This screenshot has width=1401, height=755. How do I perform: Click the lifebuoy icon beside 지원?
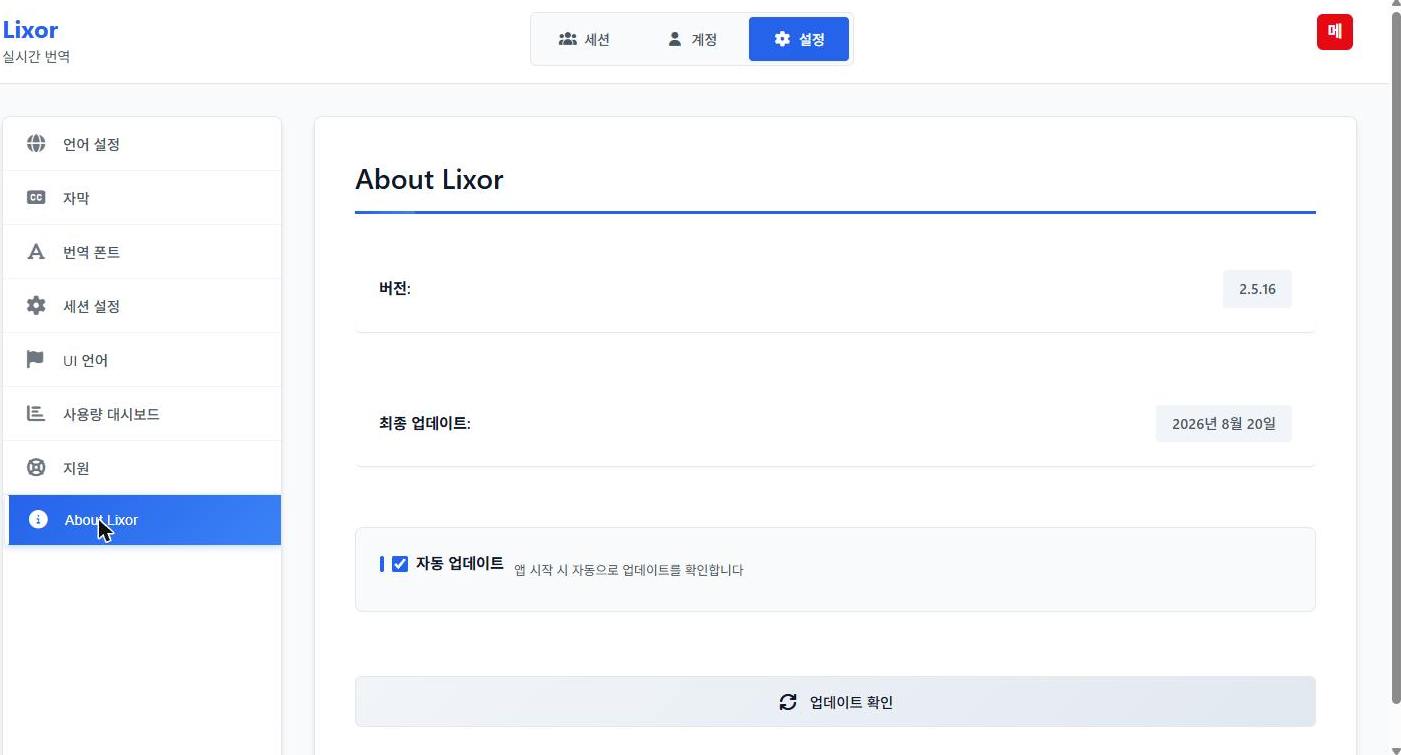(x=36, y=468)
